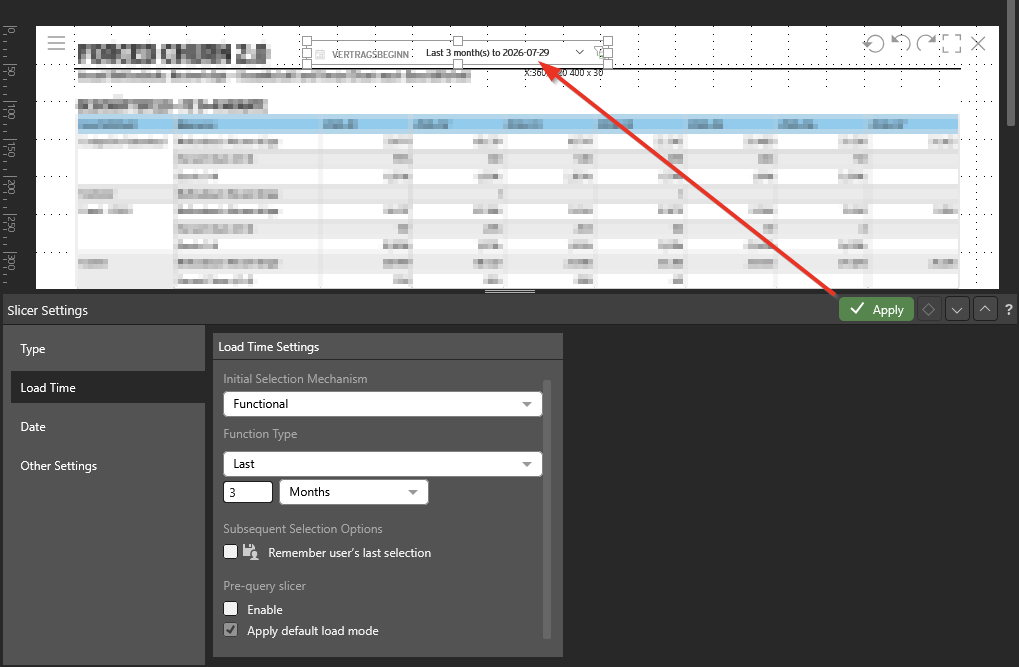The image size is (1019, 667).
Task: Open the Months unit dropdown
Action: pyautogui.click(x=354, y=492)
